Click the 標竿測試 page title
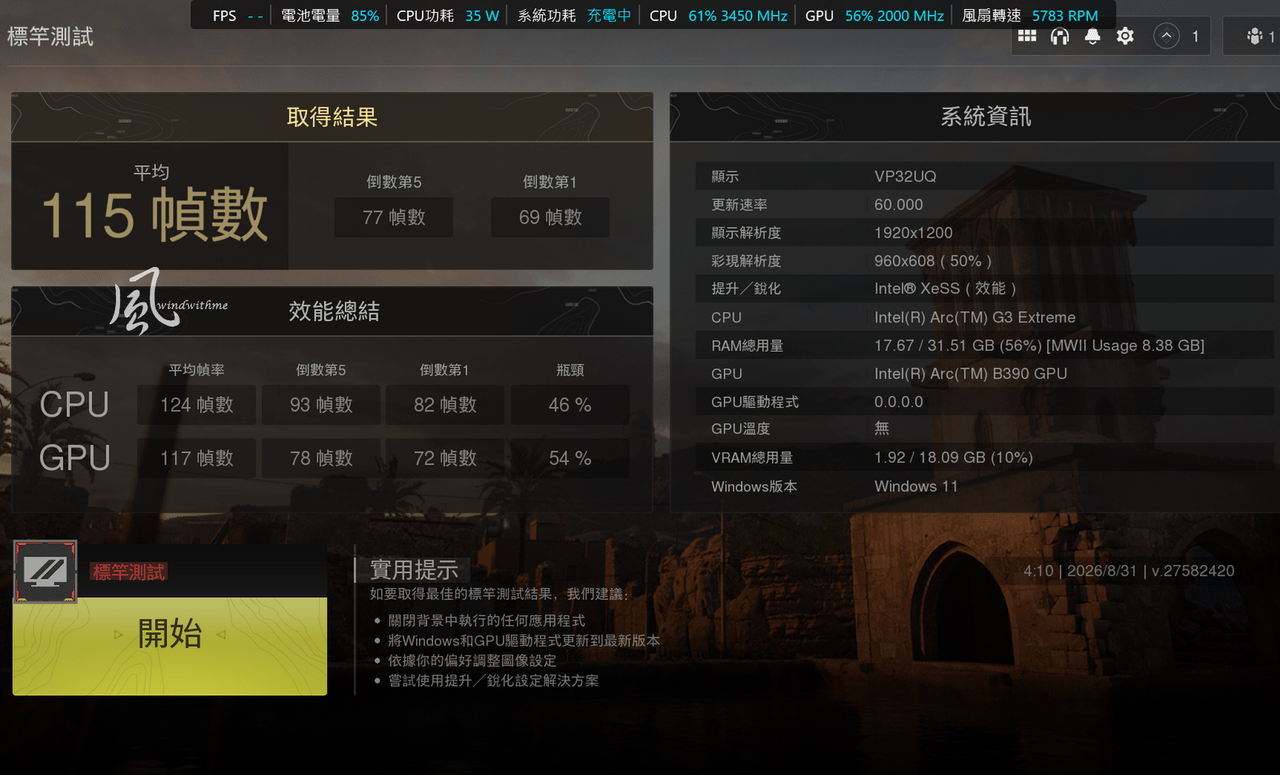Viewport: 1280px width, 775px height. pos(50,37)
